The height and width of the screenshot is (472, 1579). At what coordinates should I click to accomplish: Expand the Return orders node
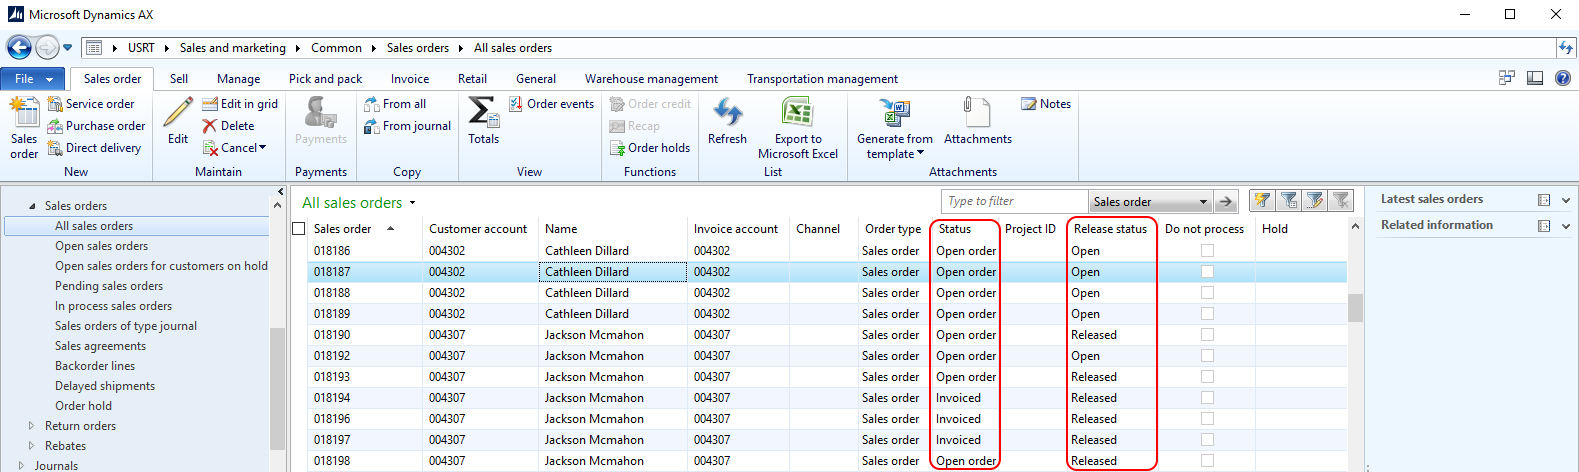pyautogui.click(x=31, y=426)
